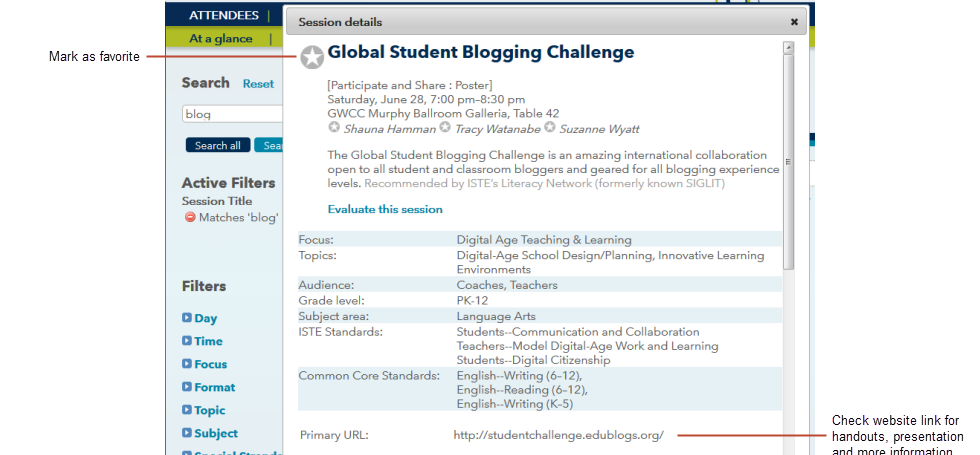The width and height of the screenshot is (980, 455).
Task: Expand the Day filter
Action: click(199, 318)
